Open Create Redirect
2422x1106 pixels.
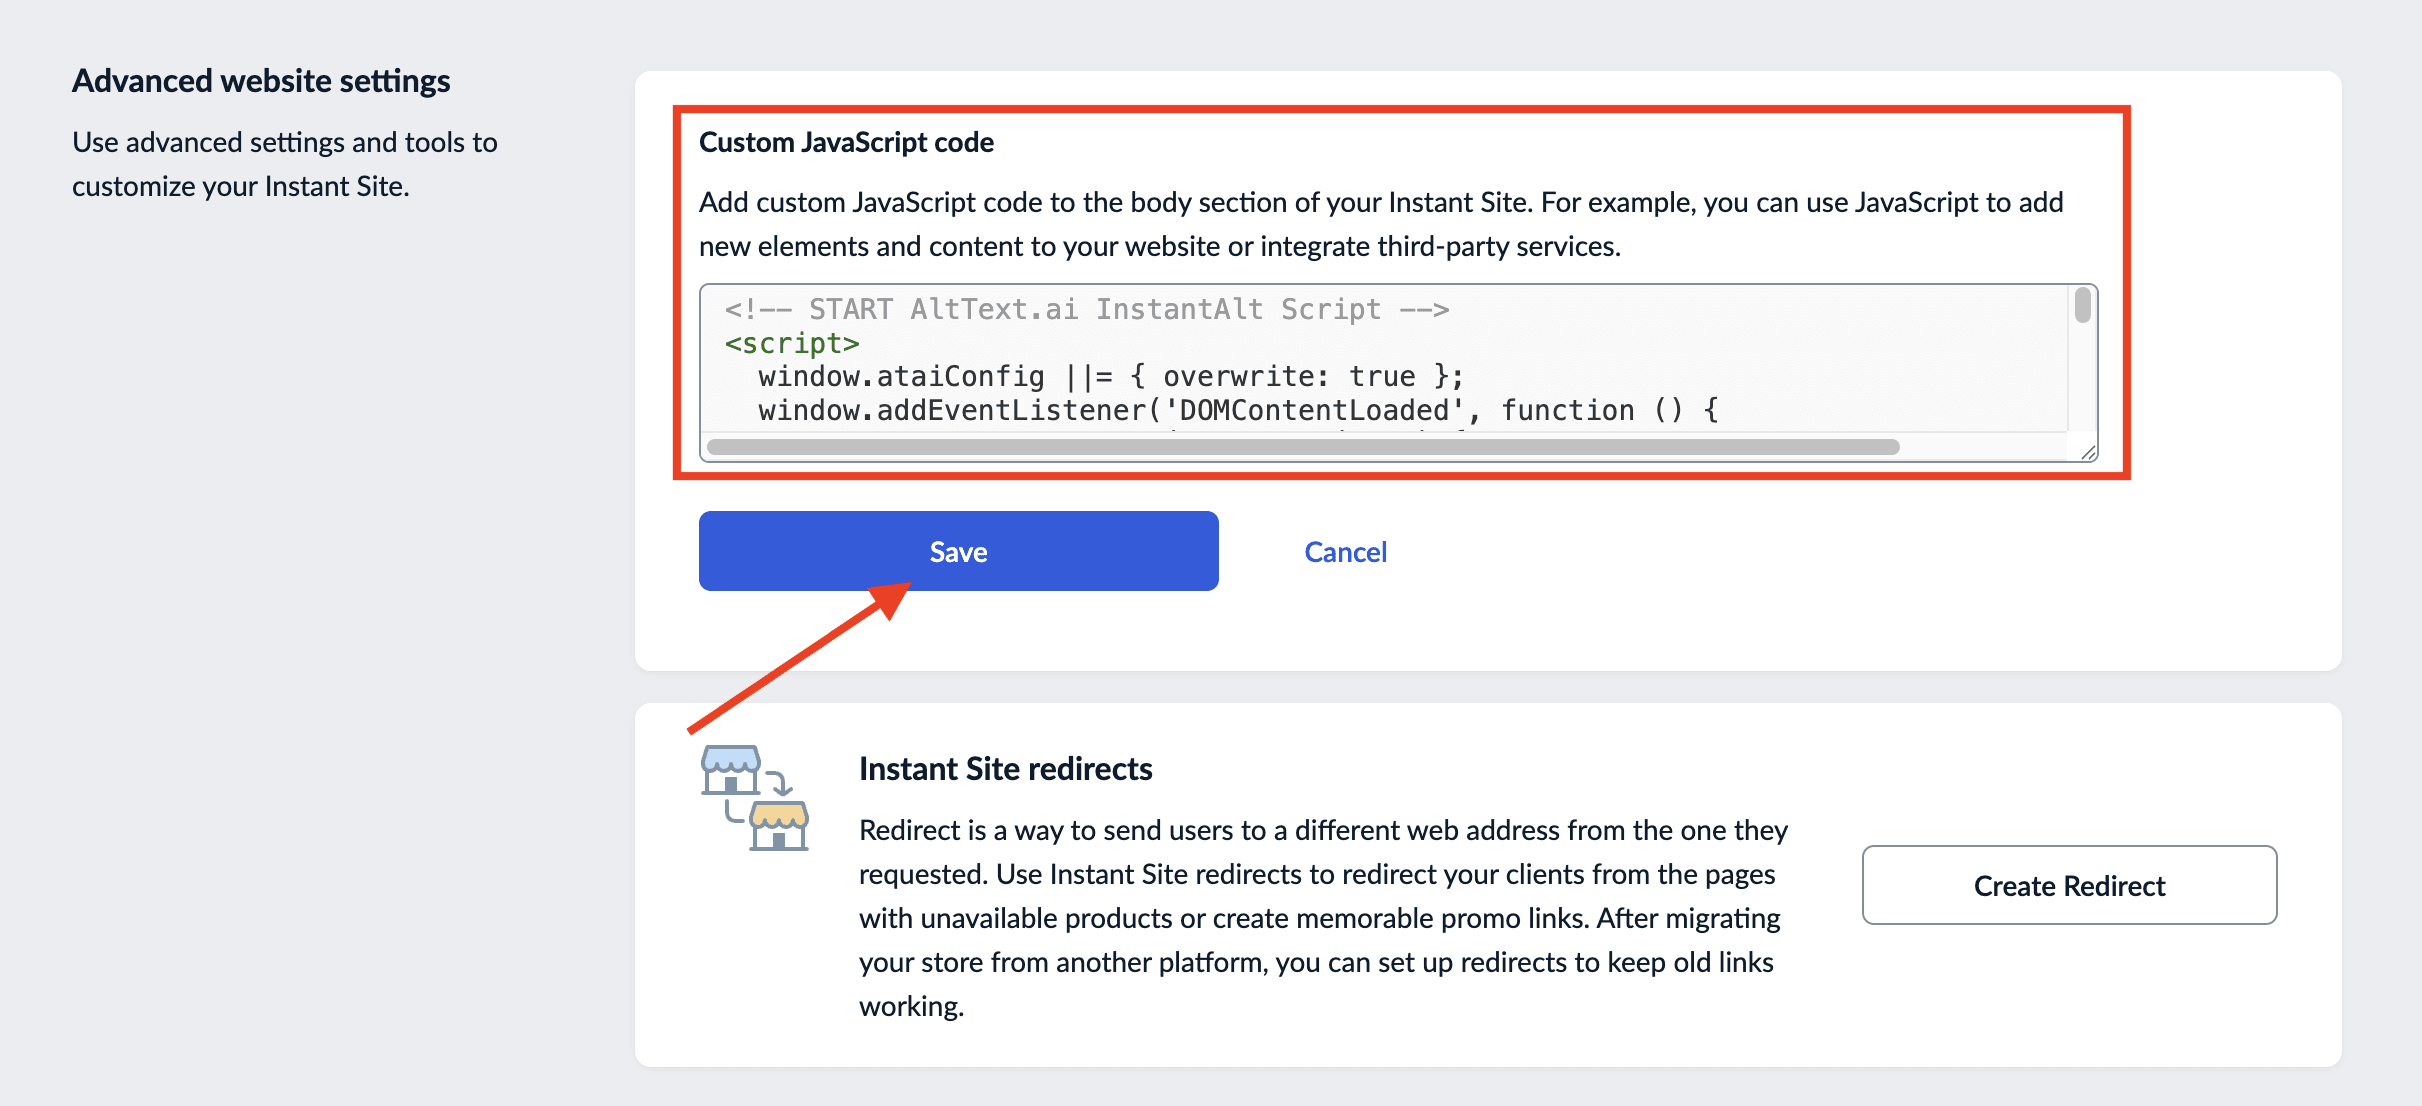pos(2069,885)
